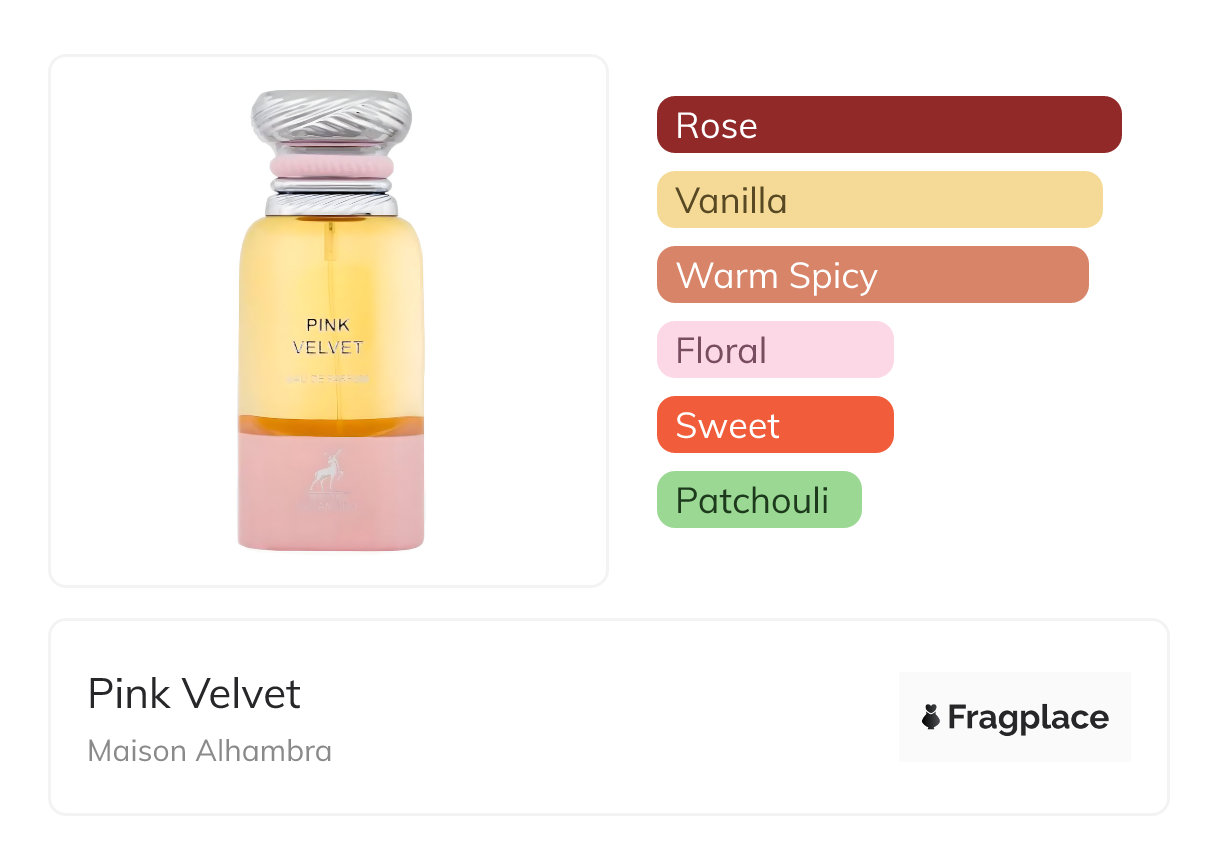1218x864 pixels.
Task: Choose the Warm Spicy accord bar
Action: point(871,275)
